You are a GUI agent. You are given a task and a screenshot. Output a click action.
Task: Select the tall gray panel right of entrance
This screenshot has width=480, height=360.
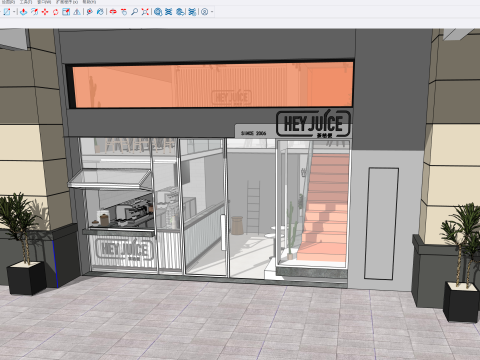[x=381, y=223]
